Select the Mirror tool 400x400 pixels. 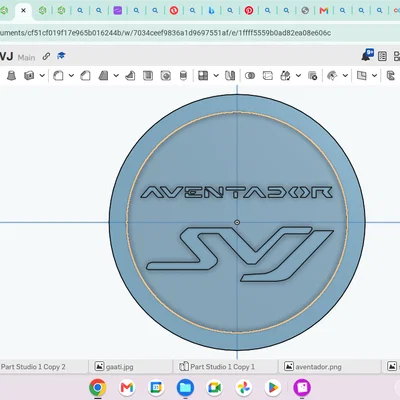click(230, 76)
